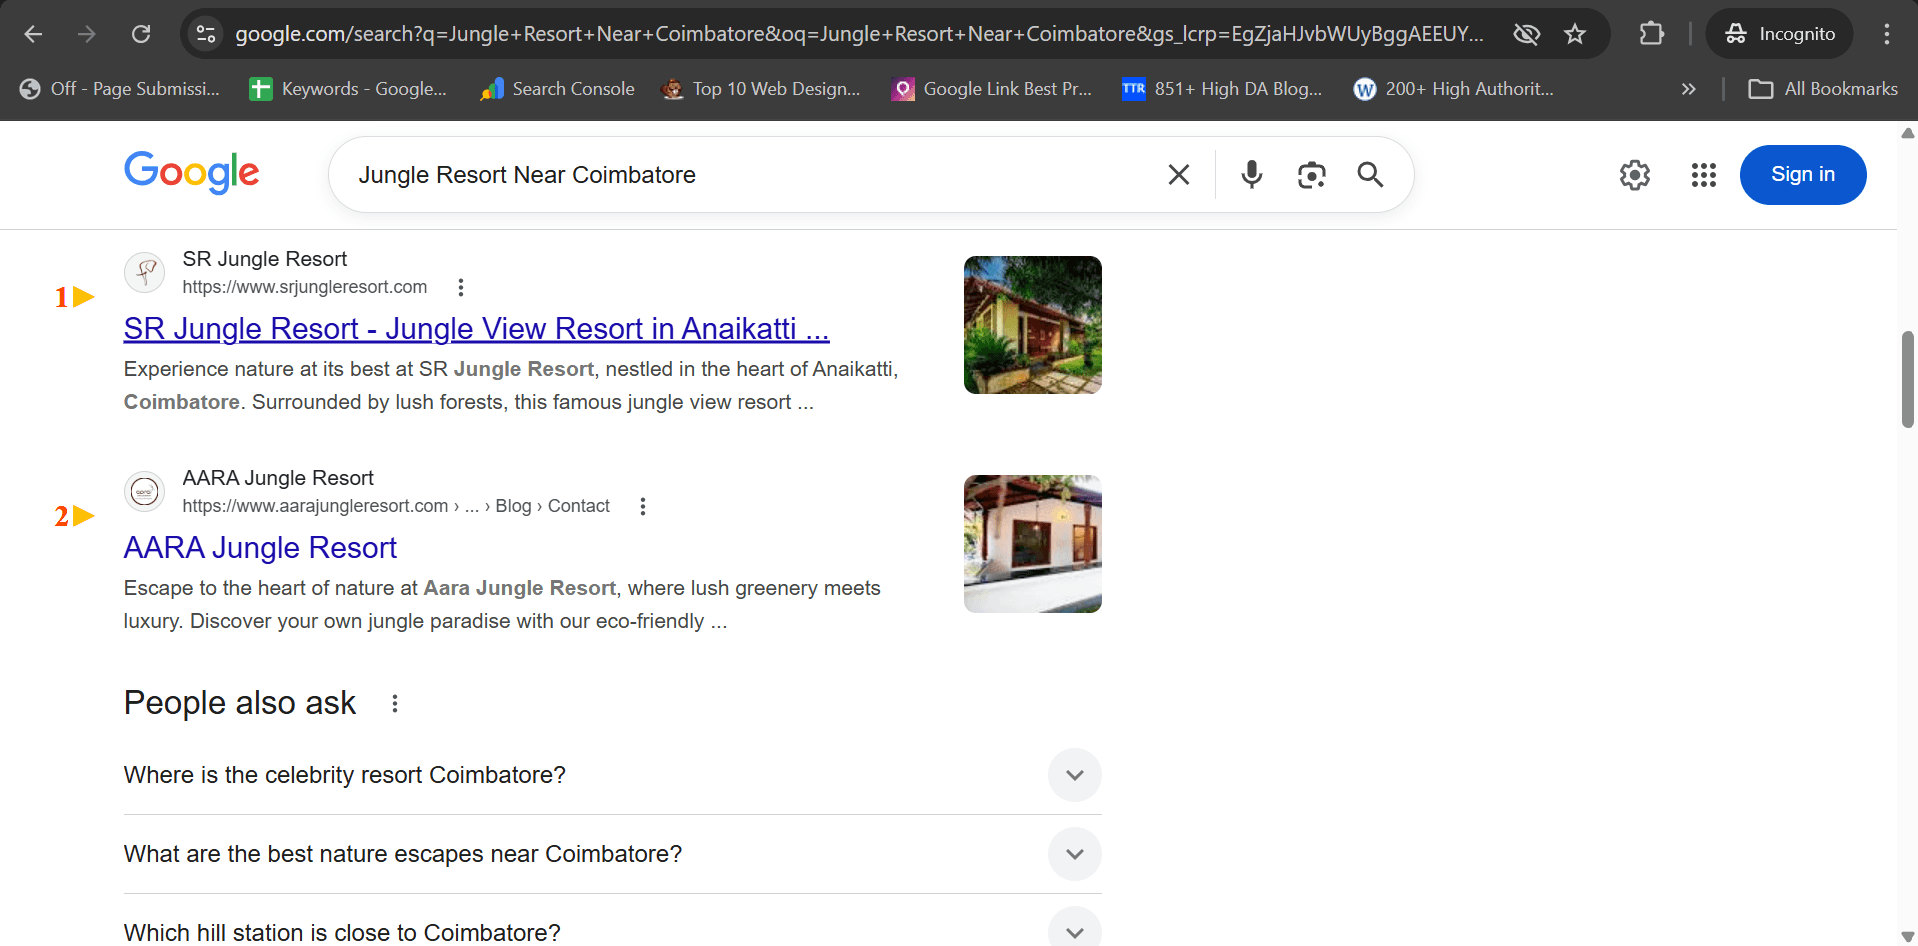Open the Google apps grid
Screen dimensions: 1918x946
(x=1704, y=175)
